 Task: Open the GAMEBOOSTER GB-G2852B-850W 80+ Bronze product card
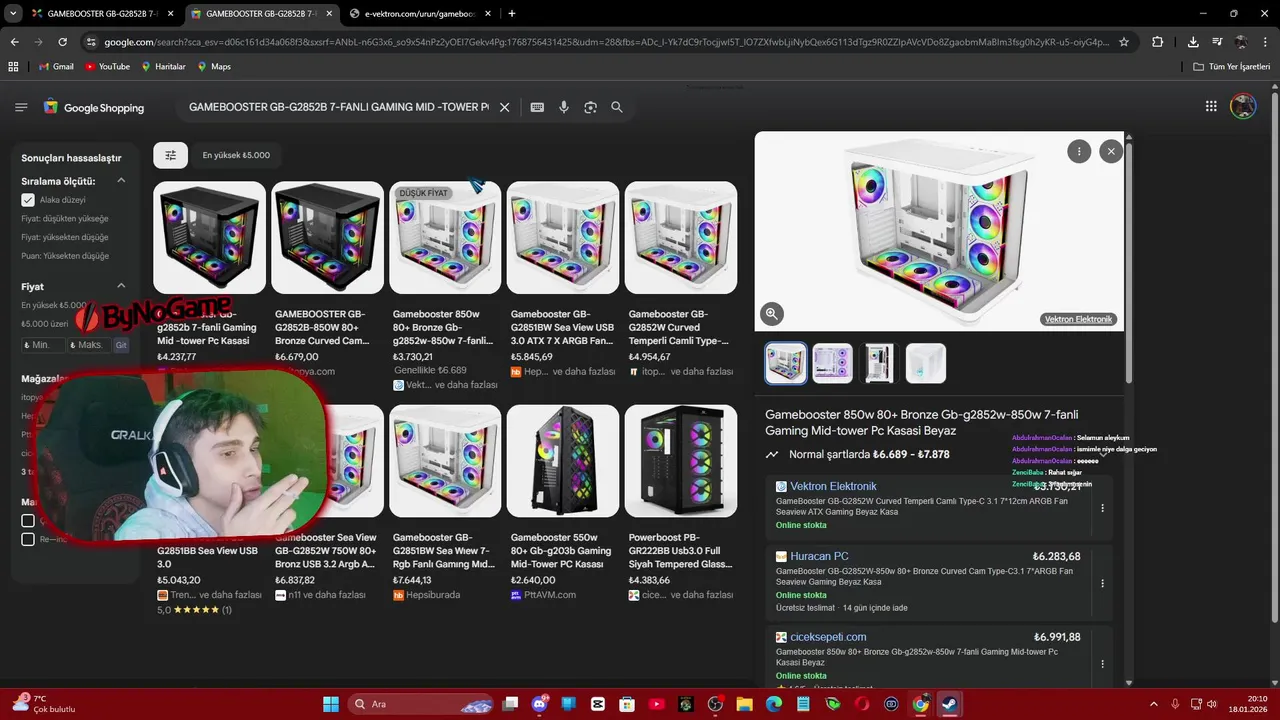point(327,280)
